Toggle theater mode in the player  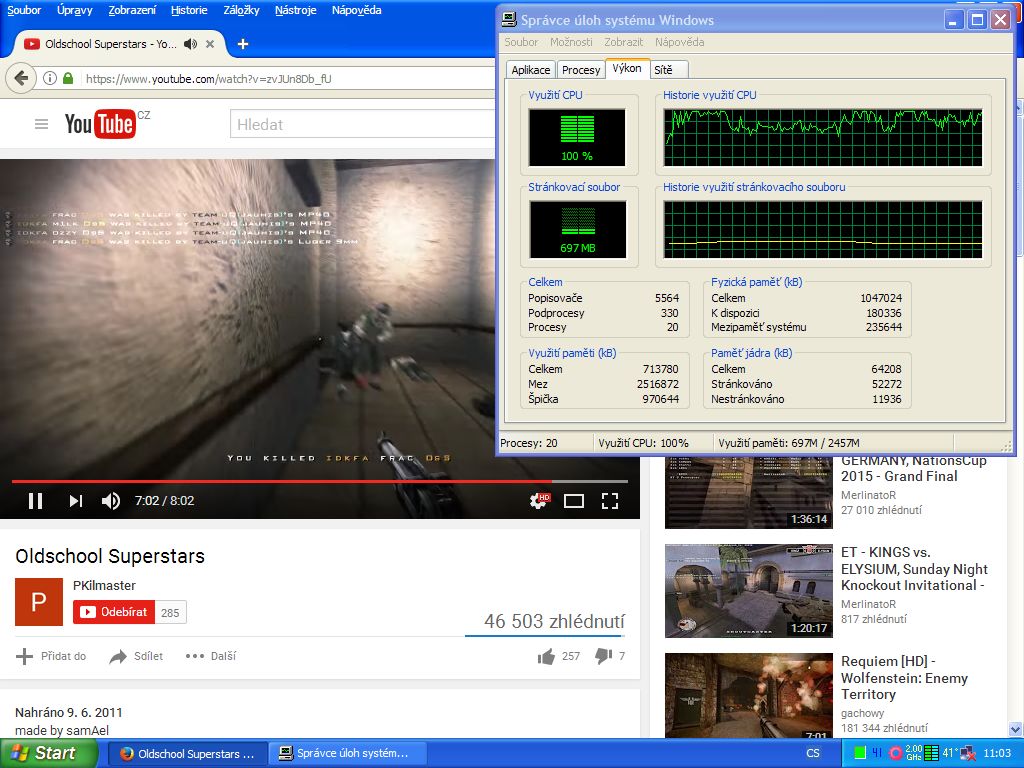[x=574, y=501]
